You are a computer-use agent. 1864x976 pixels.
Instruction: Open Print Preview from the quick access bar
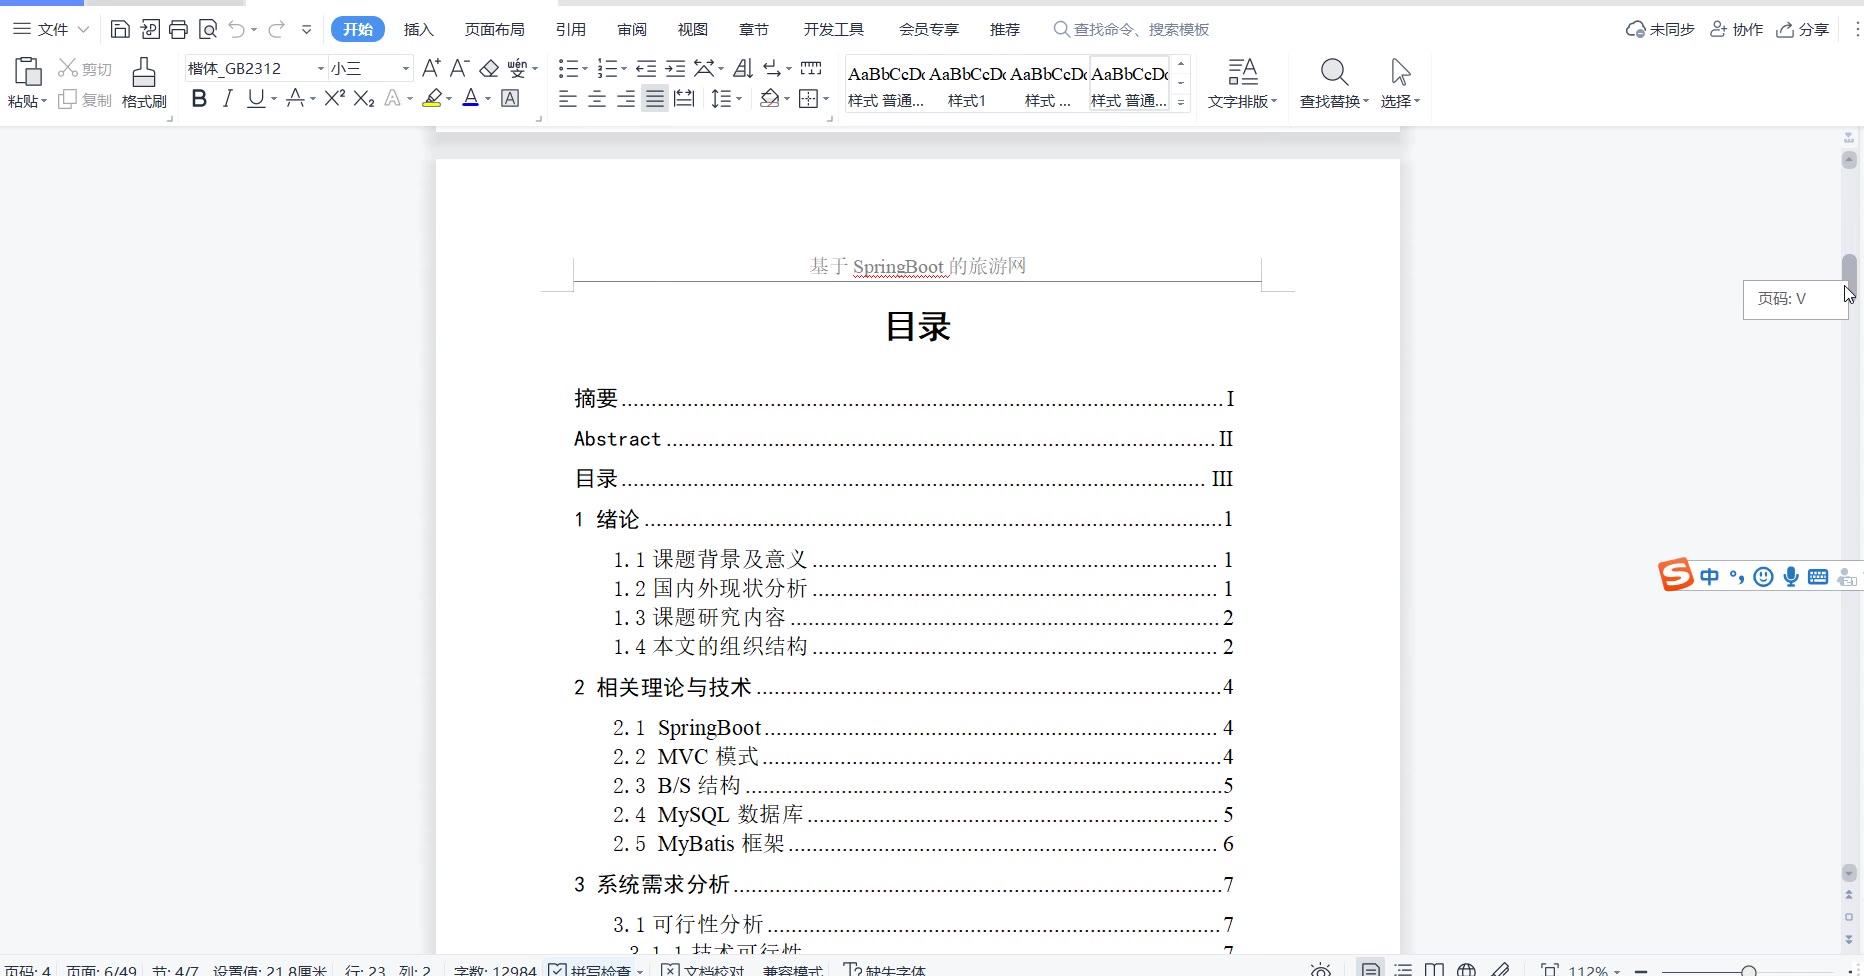[208, 29]
